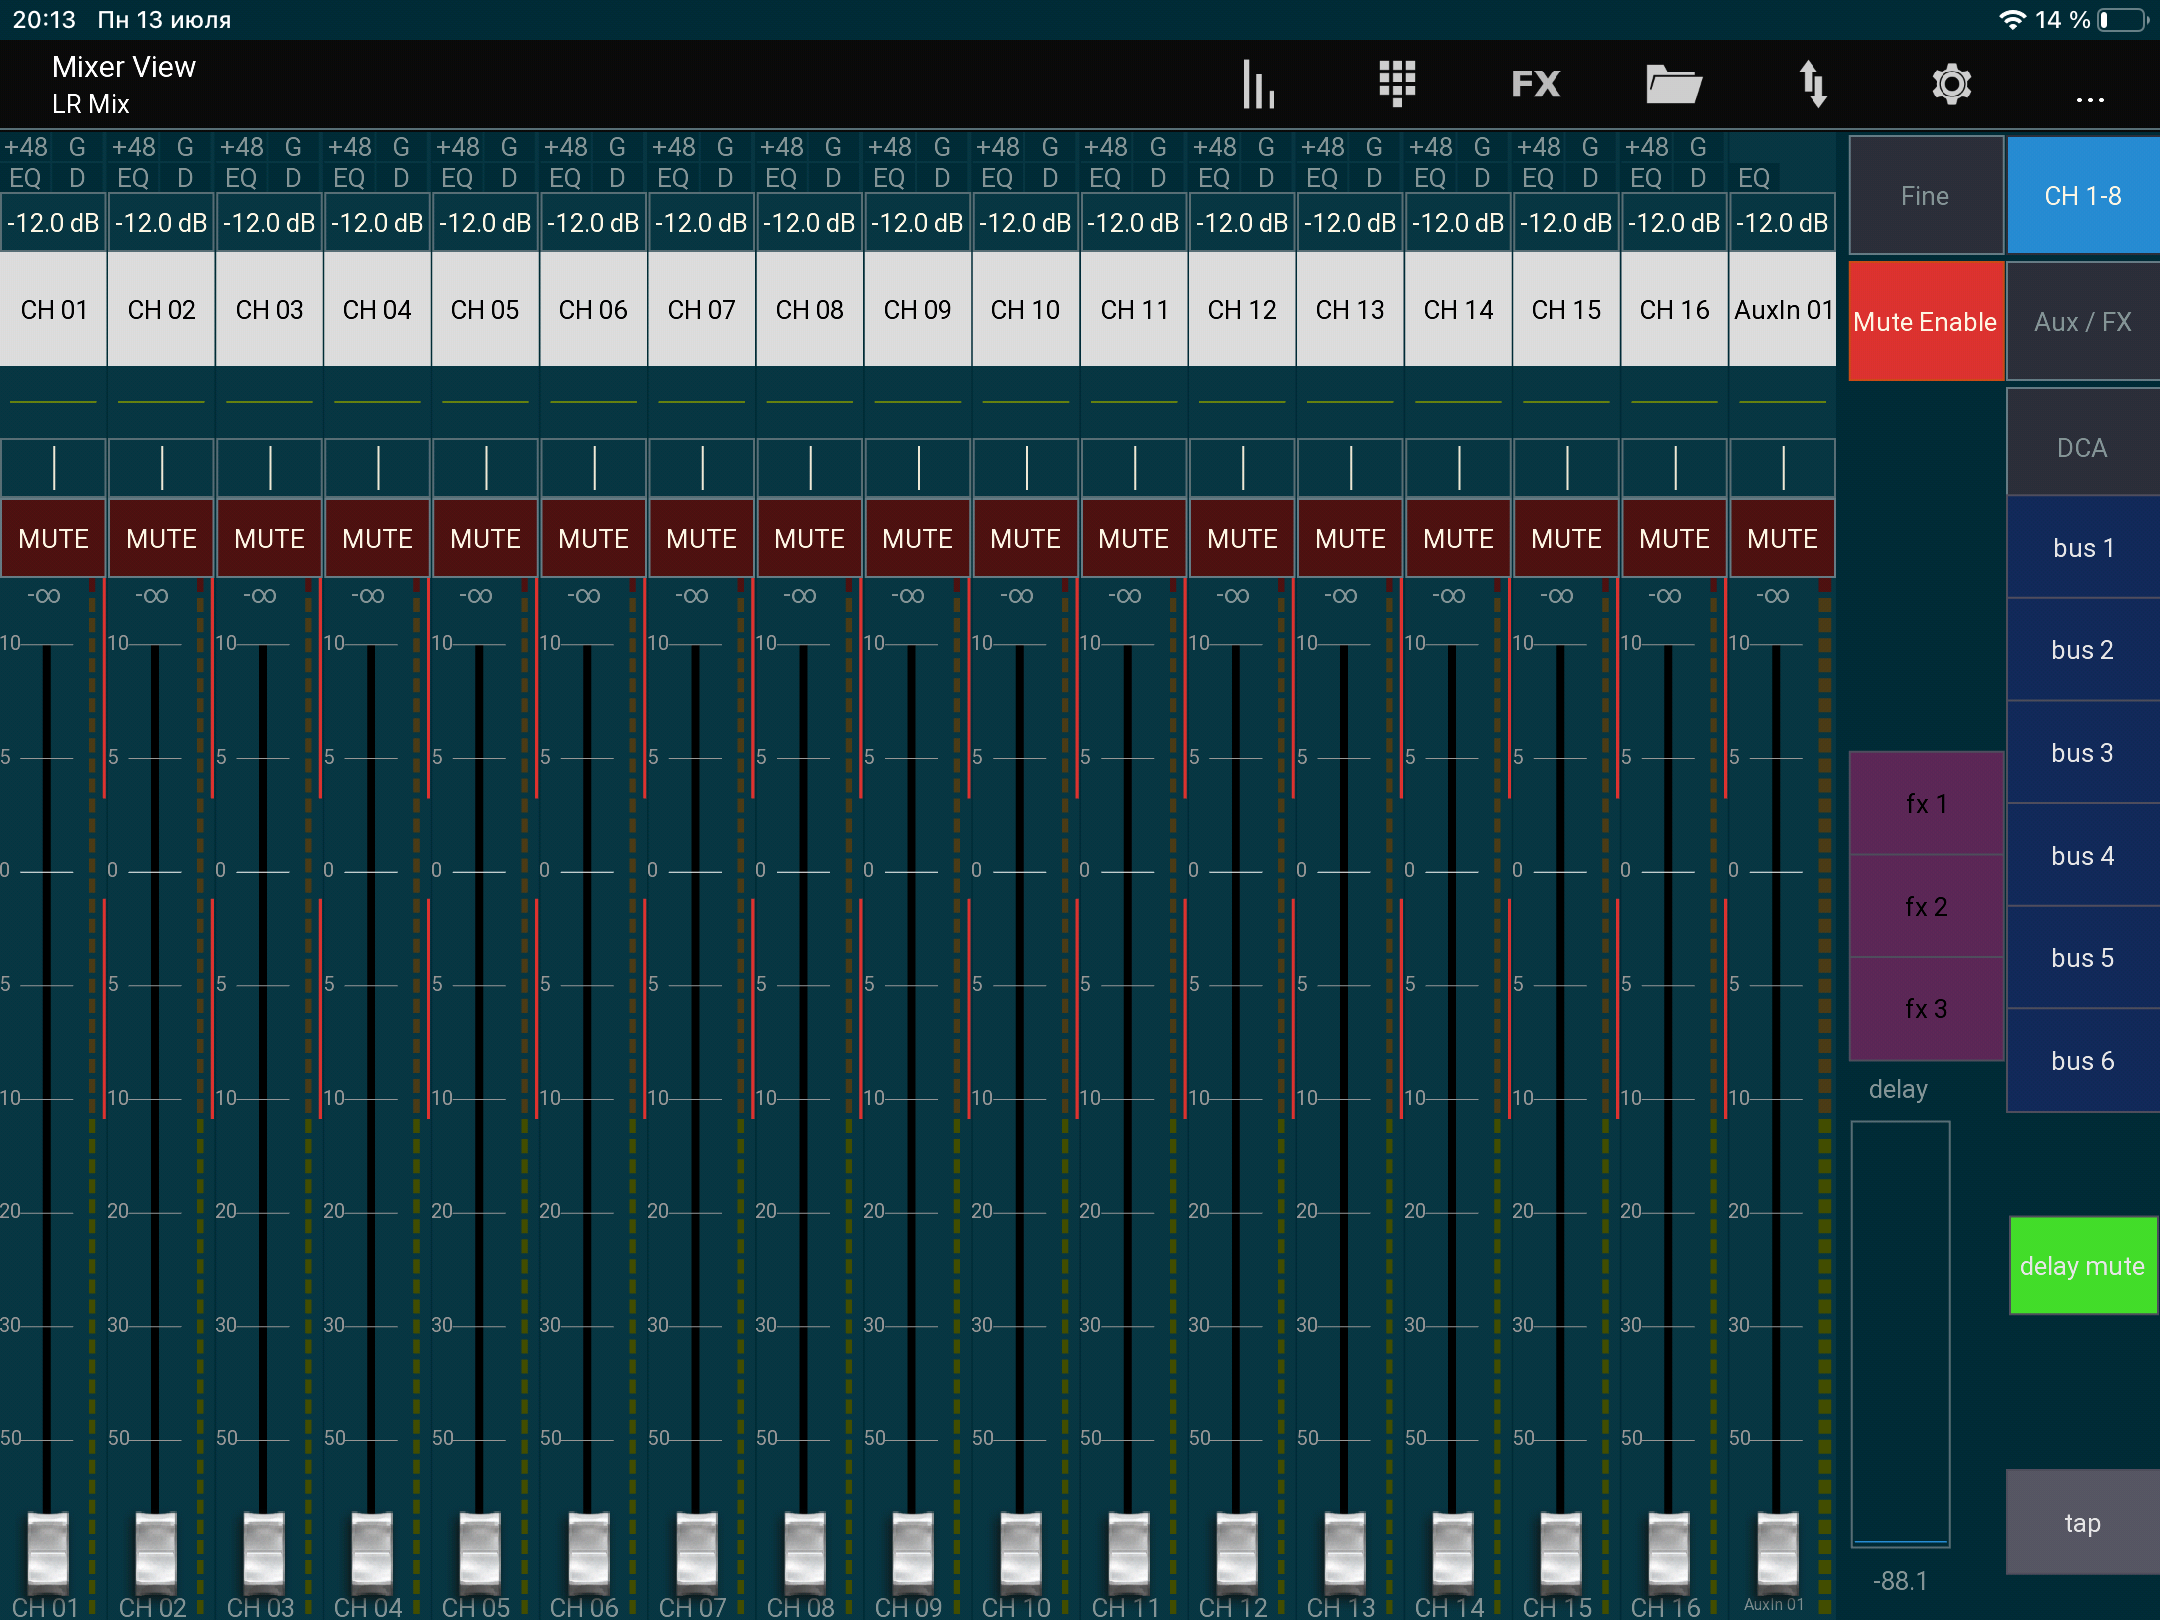Switch to the CH 1-8 tab
Screen dimensions: 2160x1620
pos(2082,196)
